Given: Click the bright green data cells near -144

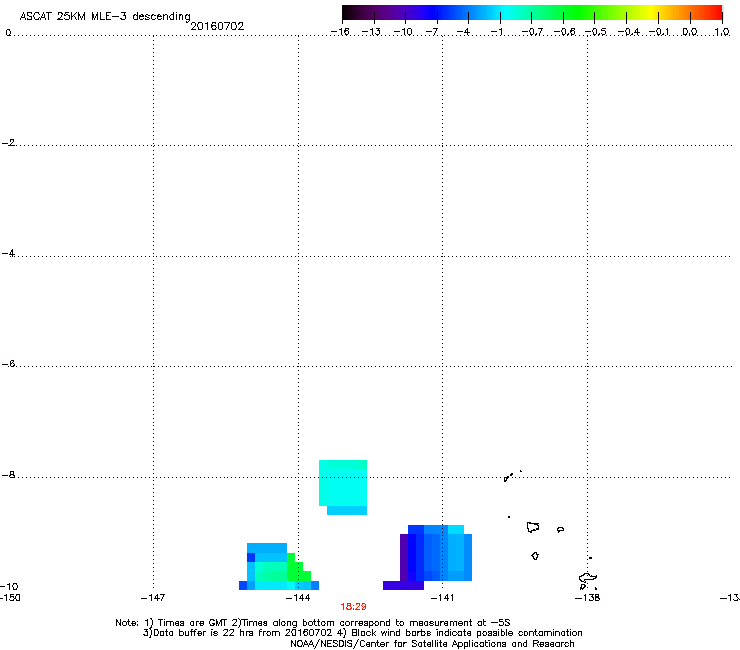Looking at the screenshot, I should tap(298, 568).
